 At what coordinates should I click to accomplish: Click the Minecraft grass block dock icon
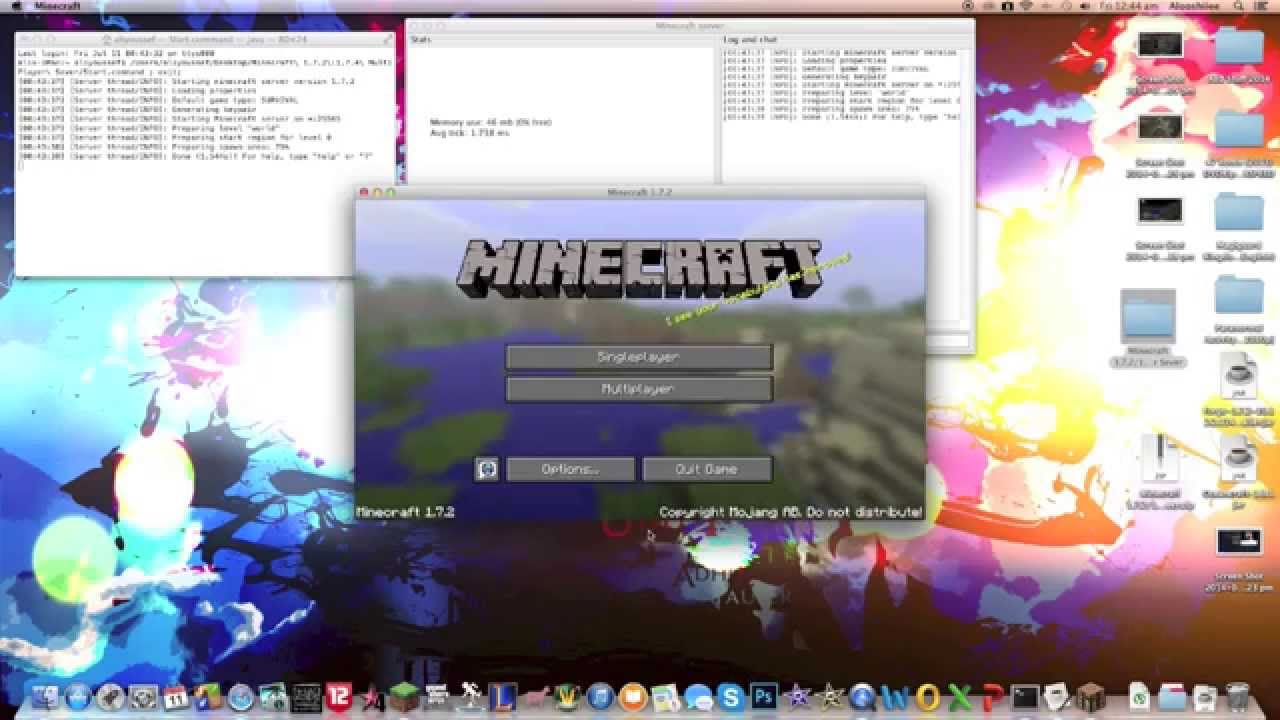404,697
